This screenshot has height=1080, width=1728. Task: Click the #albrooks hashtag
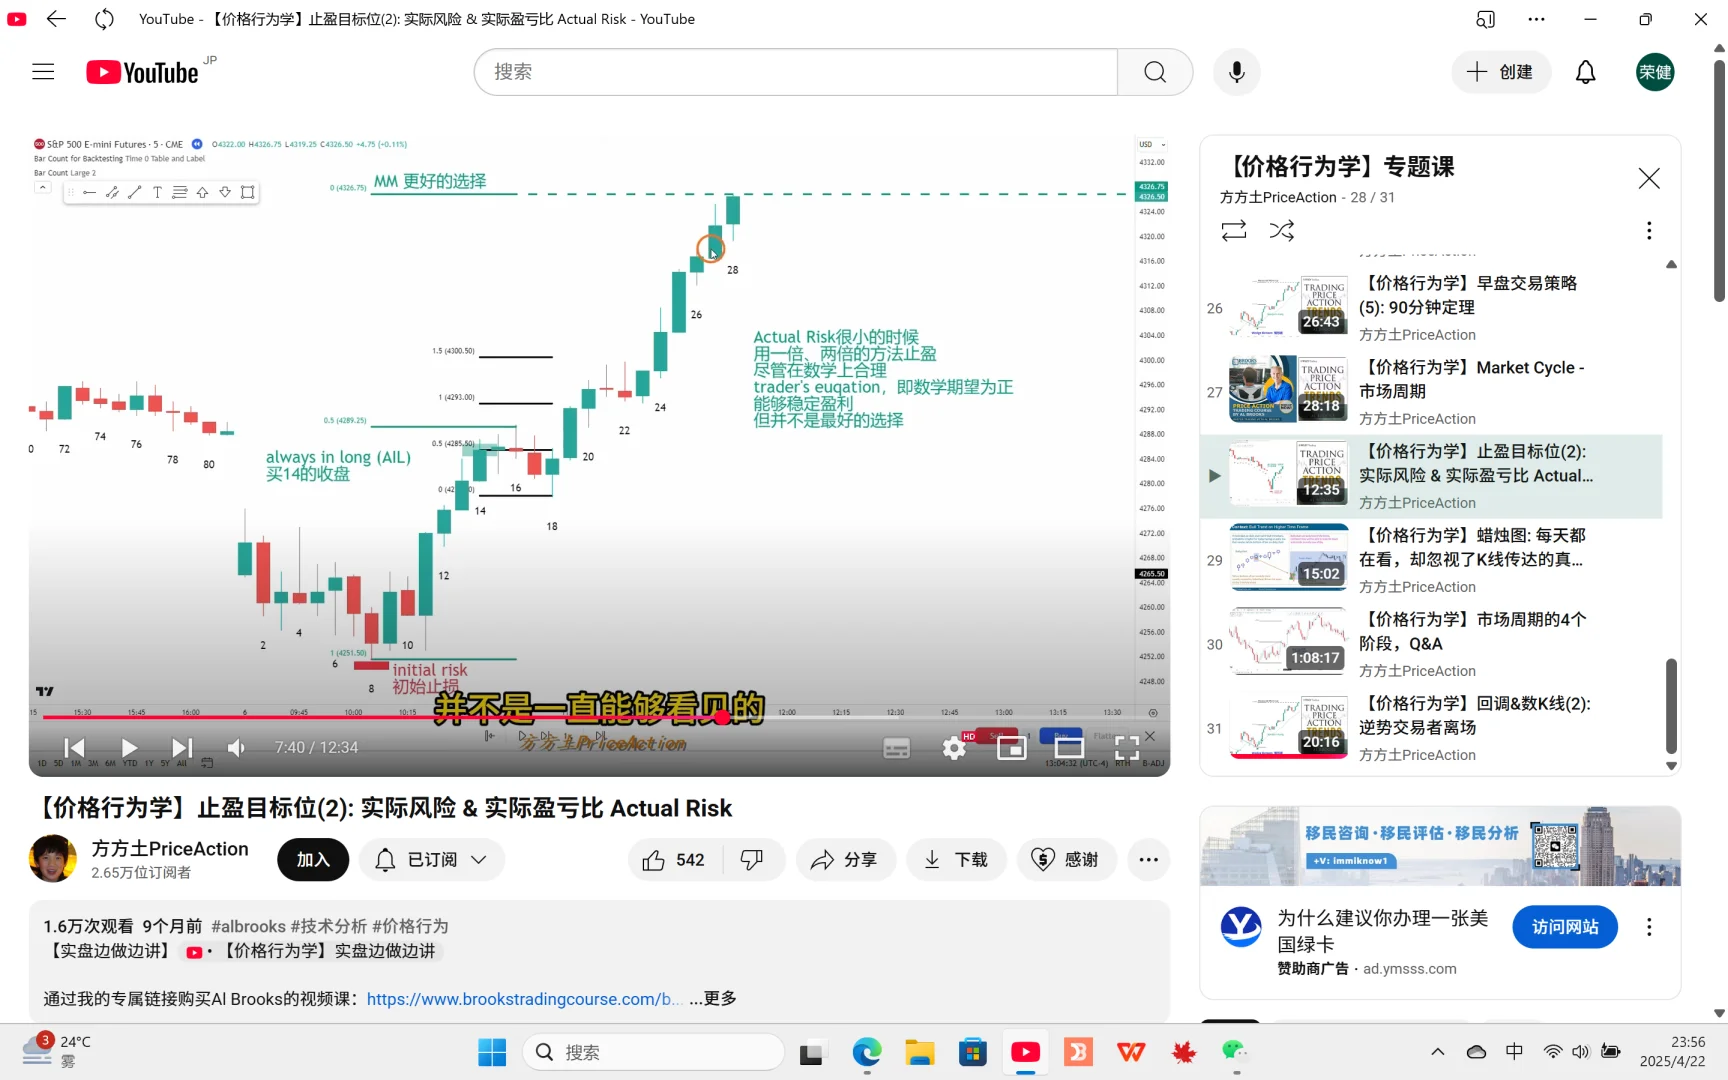coord(248,926)
